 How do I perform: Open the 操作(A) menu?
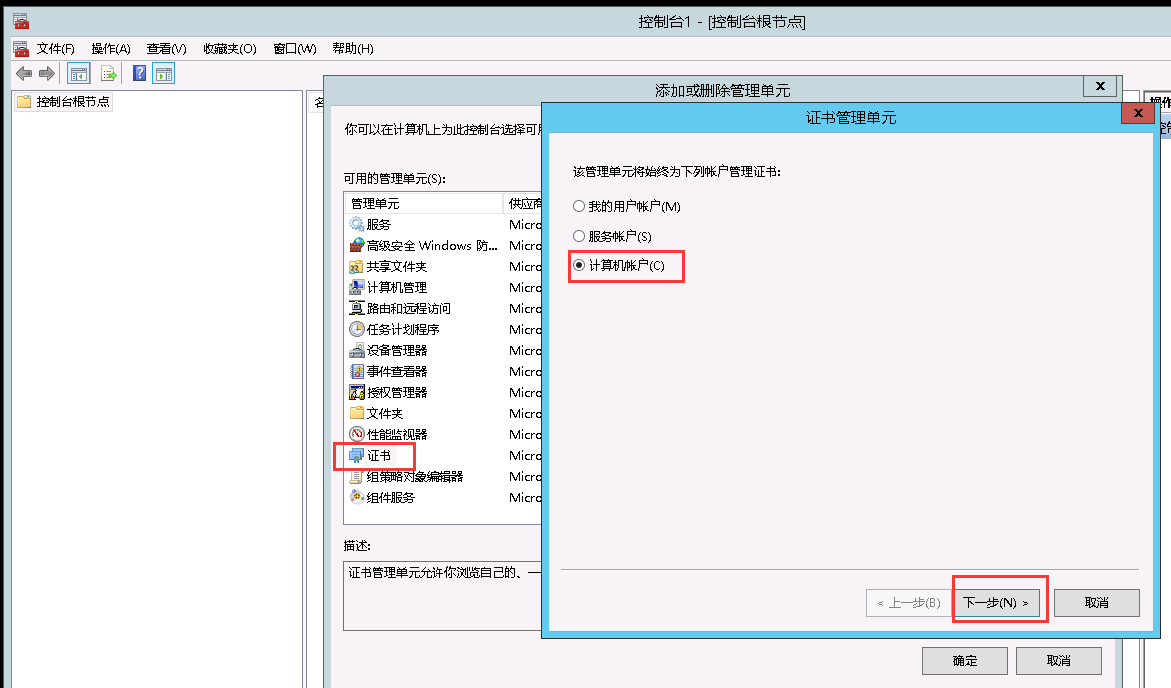tap(110, 48)
